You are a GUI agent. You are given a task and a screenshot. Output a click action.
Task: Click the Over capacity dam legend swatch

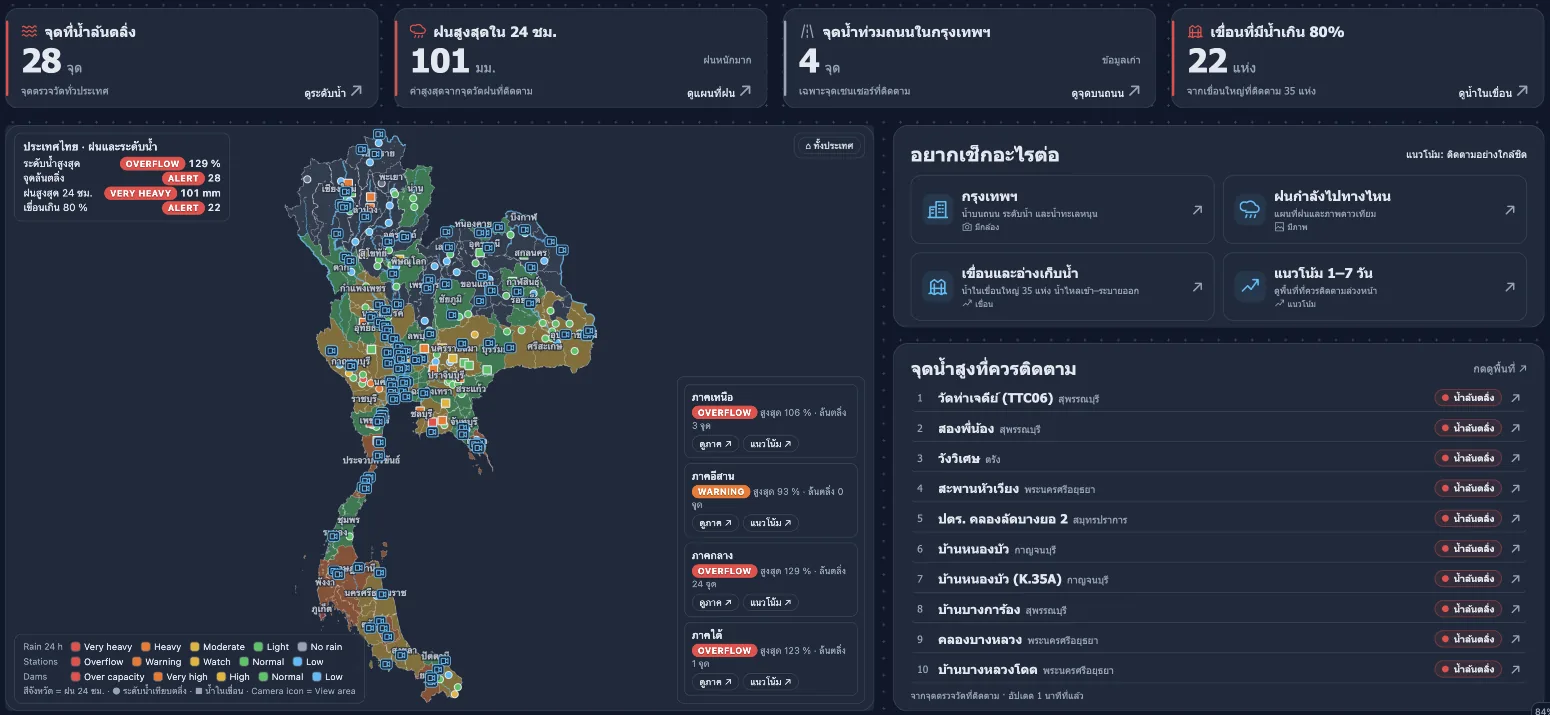coord(75,677)
